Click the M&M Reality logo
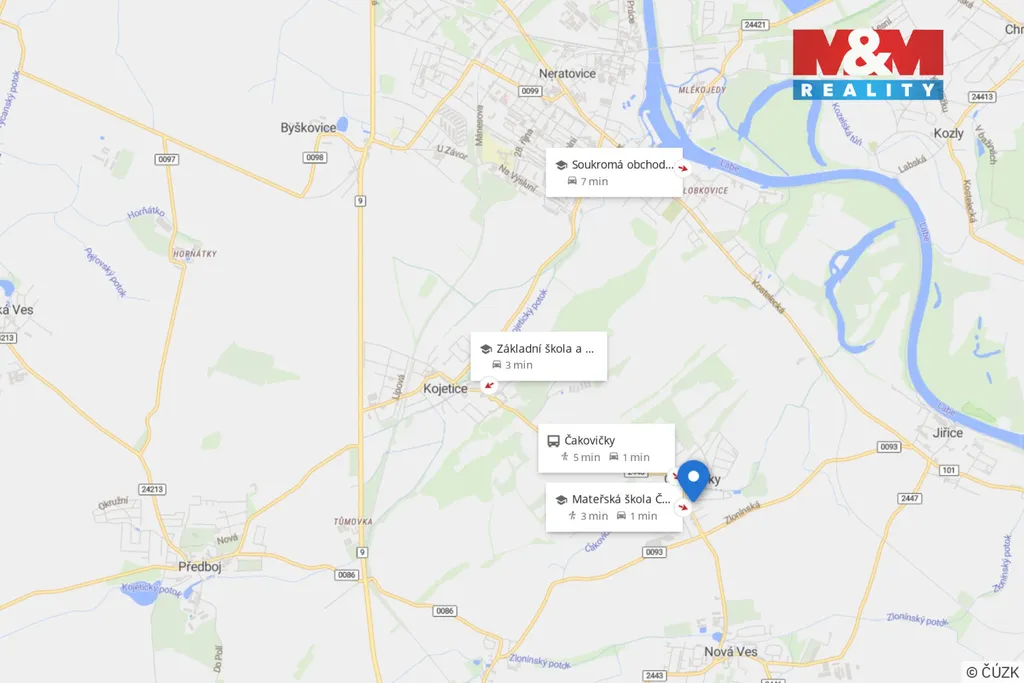Viewport: 1024px width, 683px height. [x=868, y=64]
